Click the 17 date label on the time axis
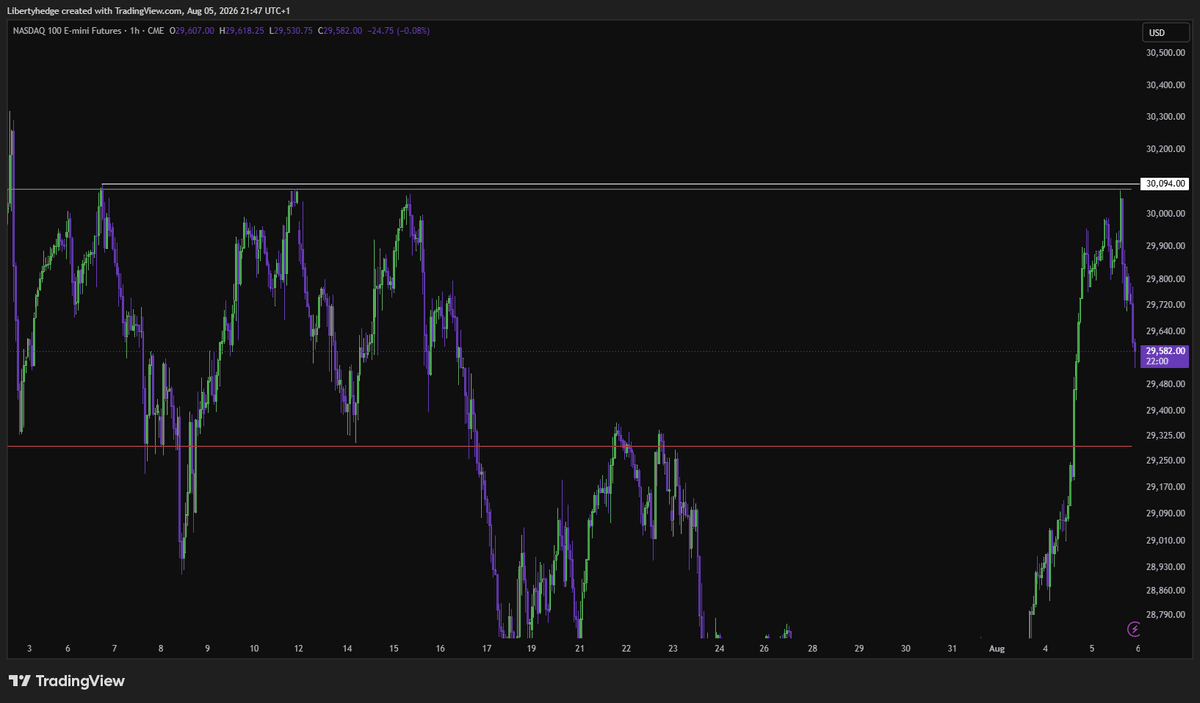This screenshot has height=703, width=1200. (486, 649)
